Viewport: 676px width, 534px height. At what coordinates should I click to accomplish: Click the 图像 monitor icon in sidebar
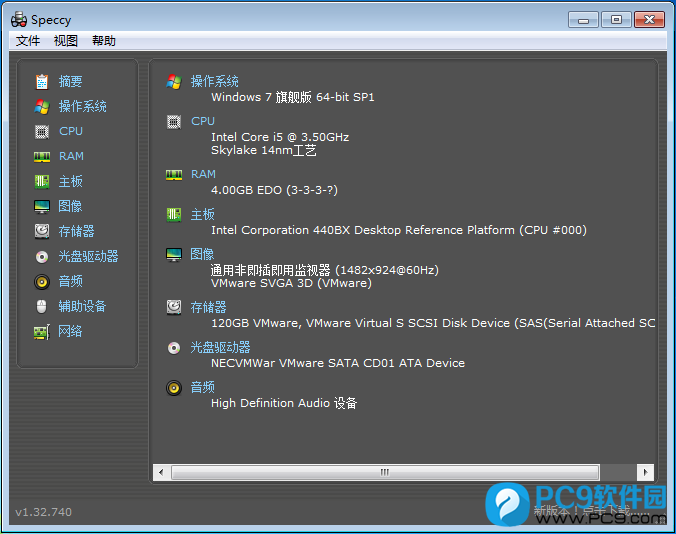pyautogui.click(x=42, y=206)
